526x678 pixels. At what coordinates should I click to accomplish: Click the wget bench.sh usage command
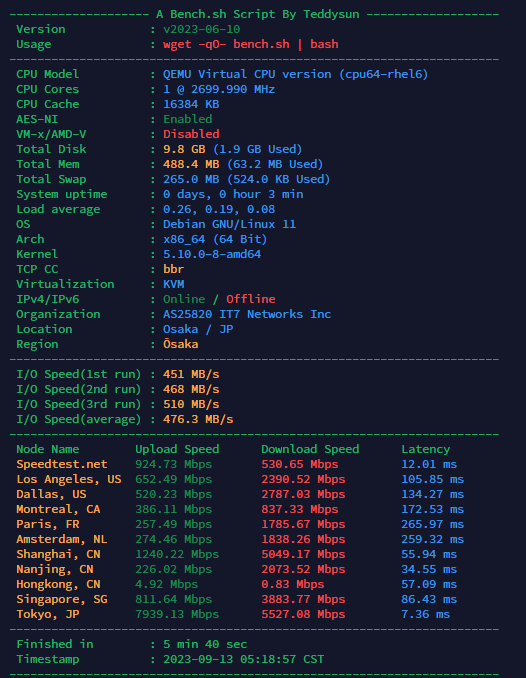coord(251,44)
